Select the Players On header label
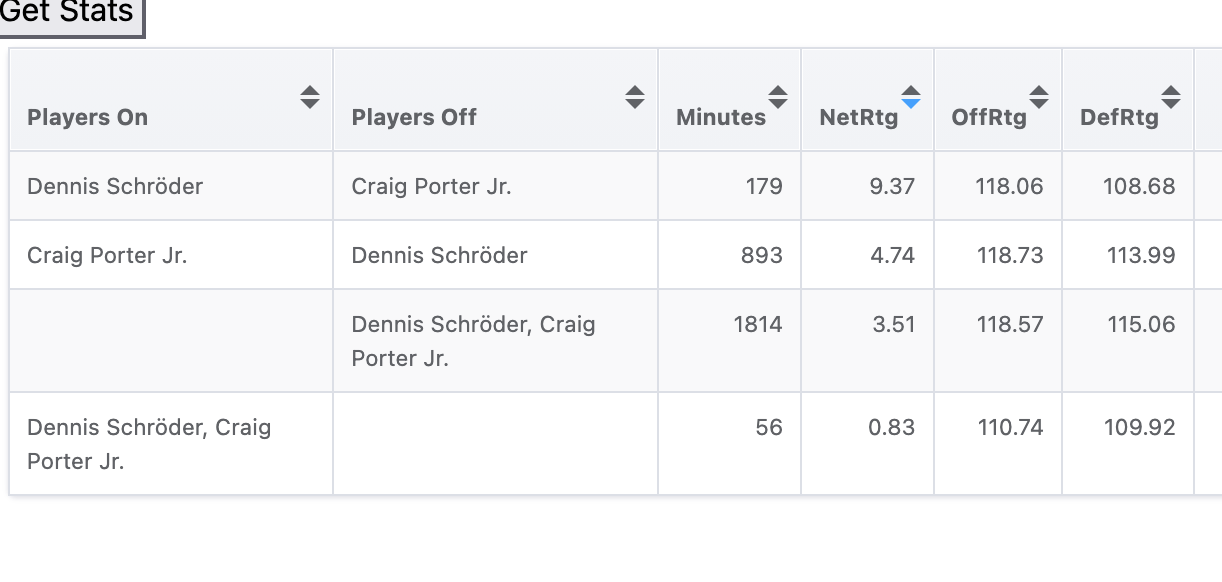1222x582 pixels. coord(88,117)
